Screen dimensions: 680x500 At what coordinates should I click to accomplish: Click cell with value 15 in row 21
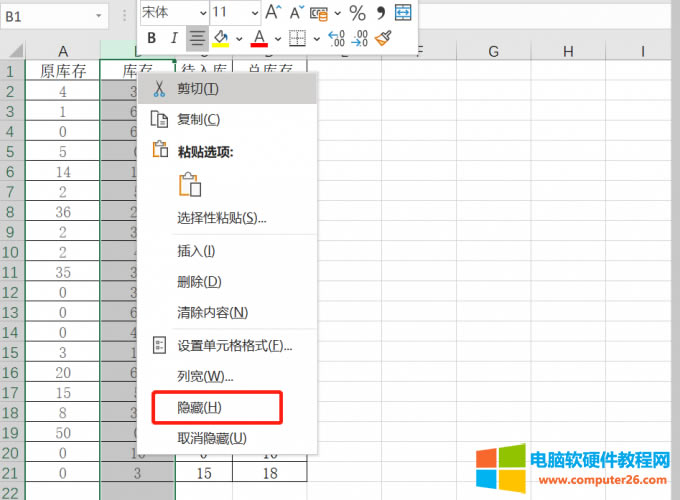[x=204, y=473]
